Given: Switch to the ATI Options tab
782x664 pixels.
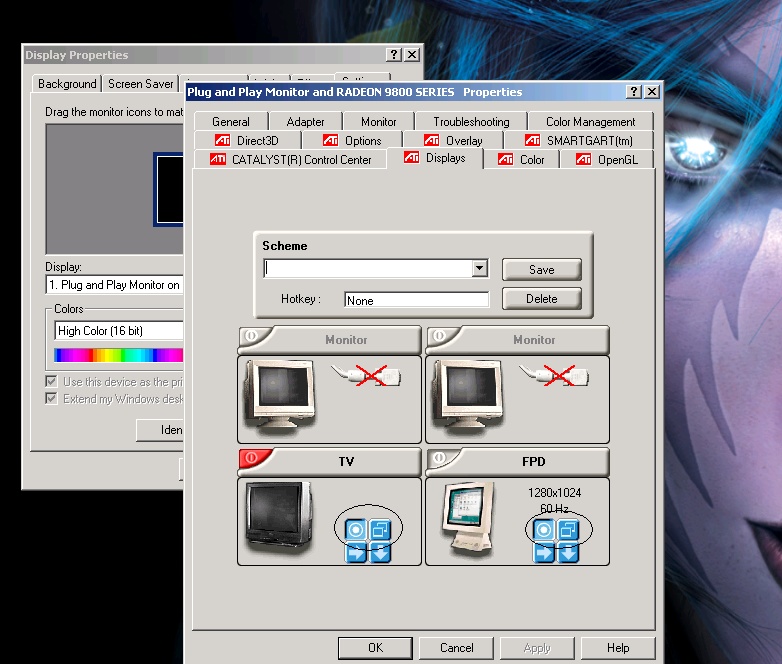Looking at the screenshot, I should [x=352, y=141].
